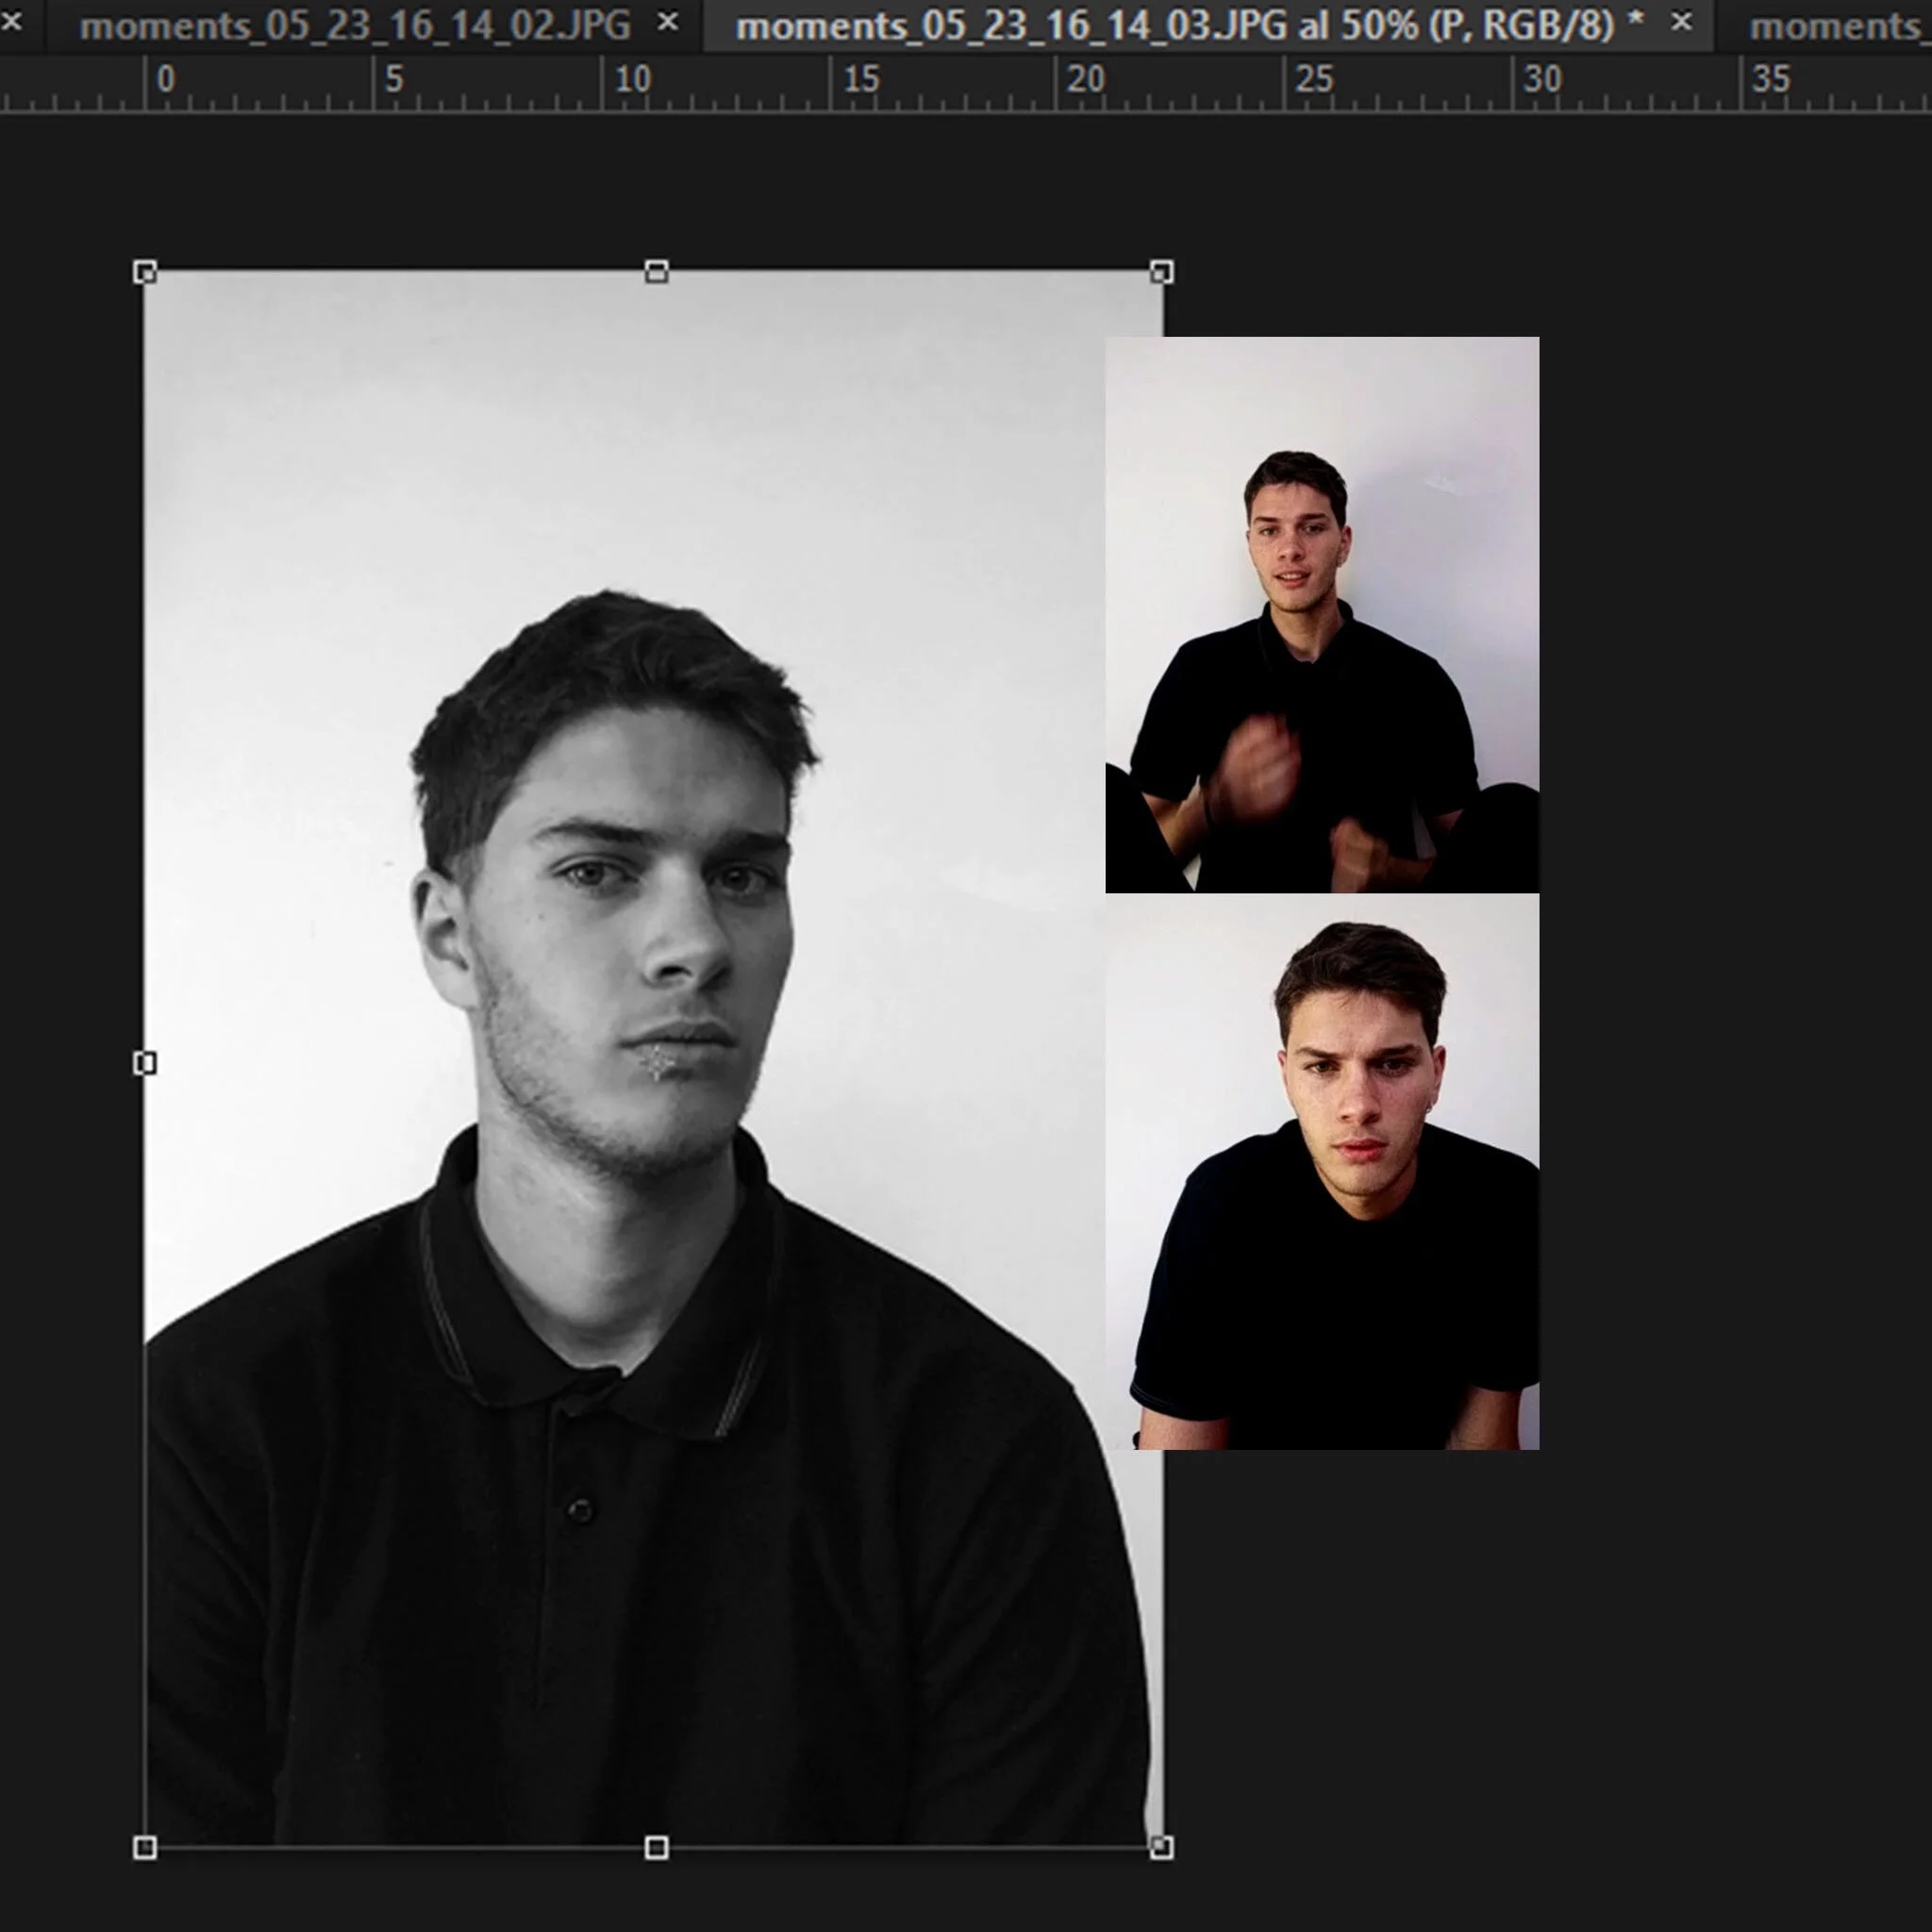This screenshot has height=1932, width=1932.
Task: Close the moments_05_23_16_14_02.JPG document
Action: click(668, 22)
